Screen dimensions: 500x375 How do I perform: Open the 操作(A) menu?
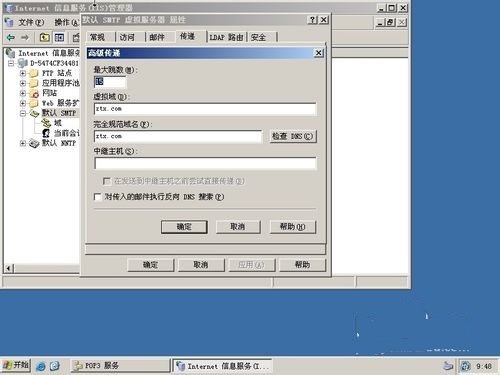pyautogui.click(x=66, y=23)
